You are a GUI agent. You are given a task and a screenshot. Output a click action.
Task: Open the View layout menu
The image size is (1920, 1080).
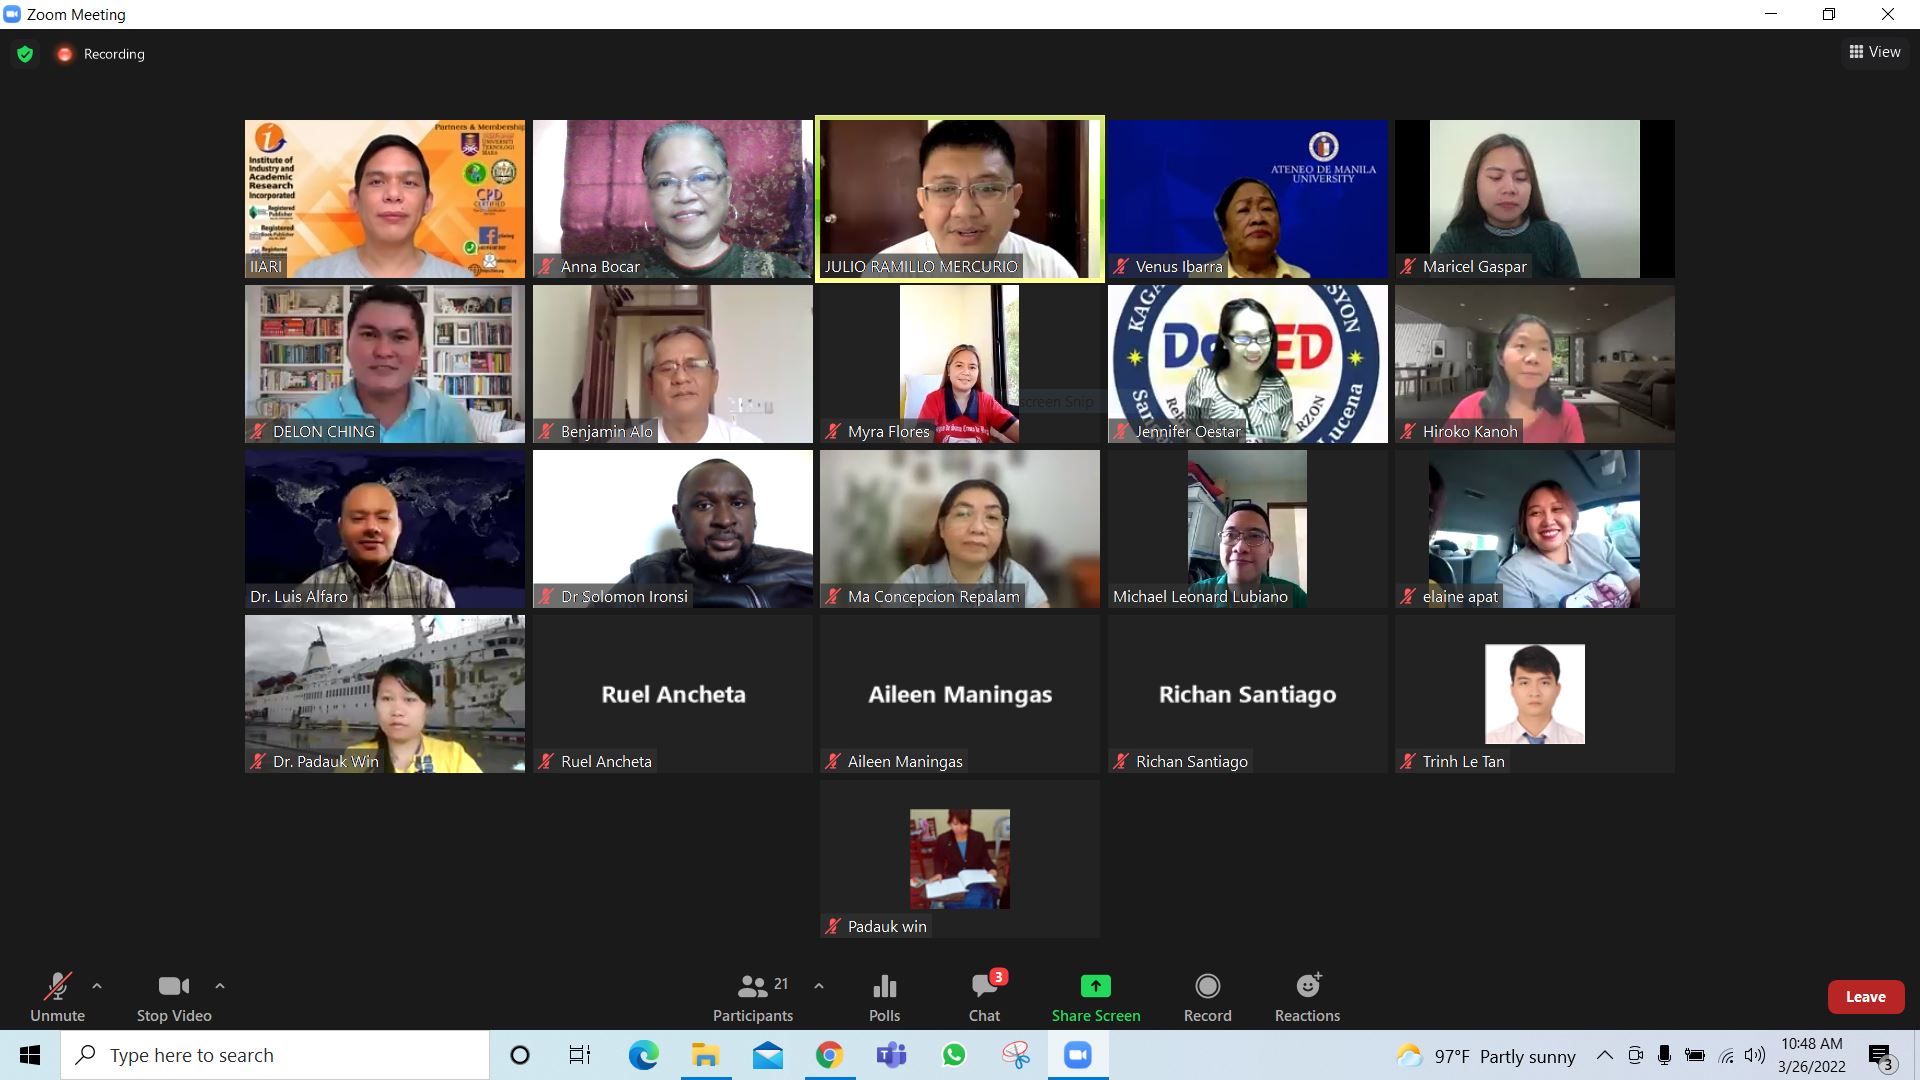click(1875, 52)
